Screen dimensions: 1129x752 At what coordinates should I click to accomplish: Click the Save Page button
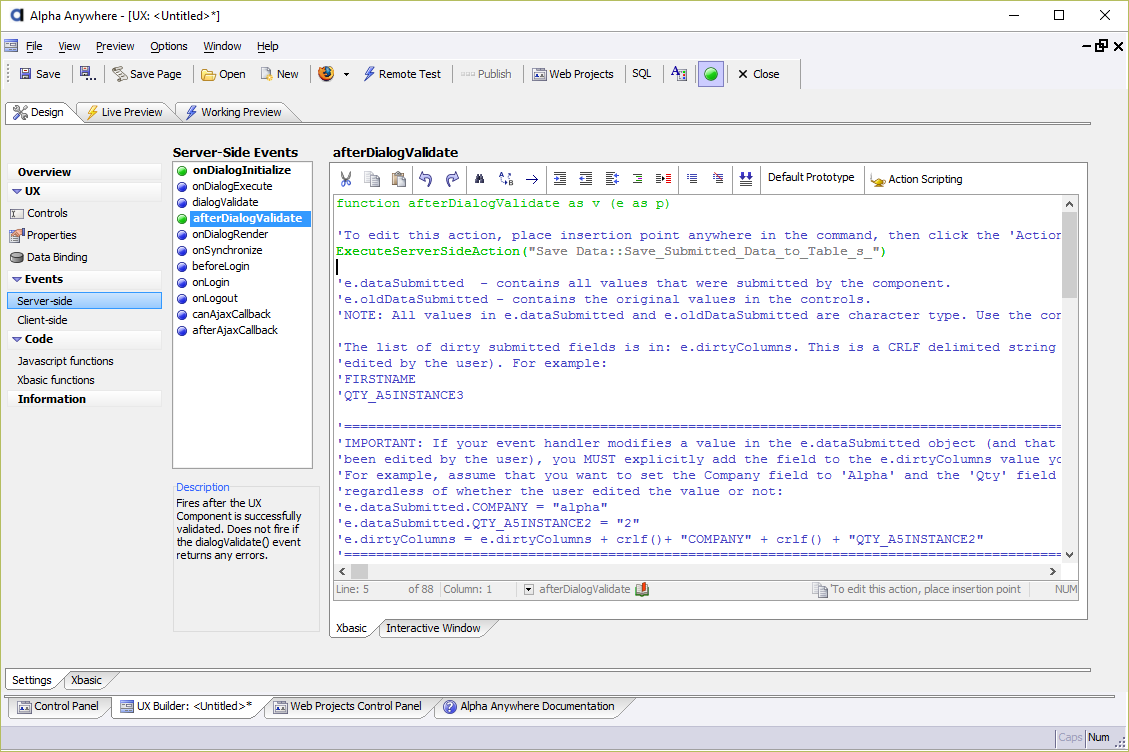[147, 73]
